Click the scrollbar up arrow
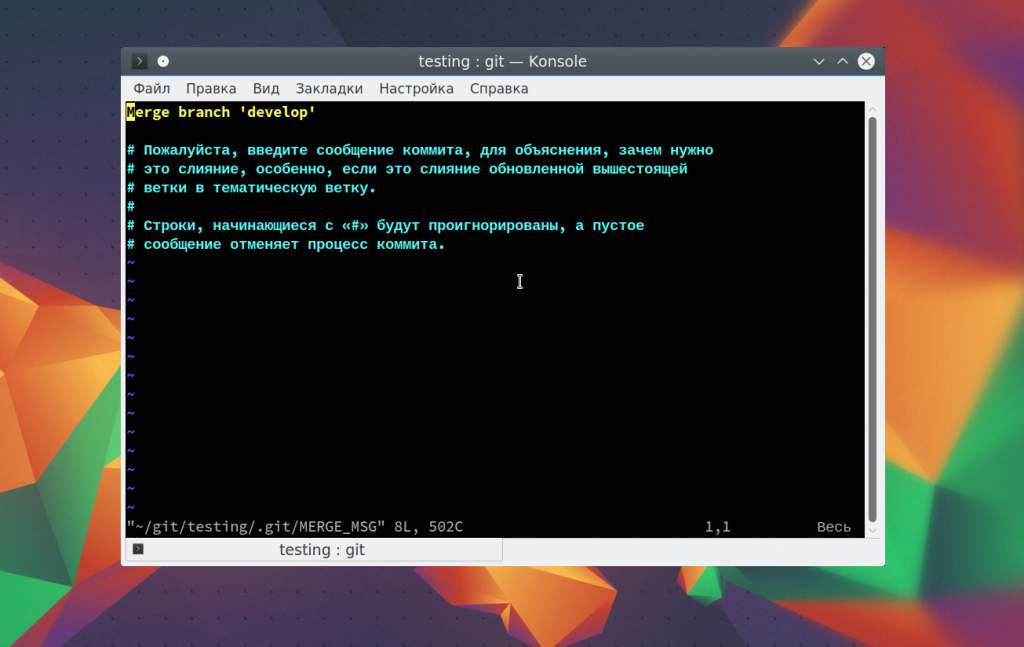Screen dimensions: 1024x647 (x=872, y=108)
